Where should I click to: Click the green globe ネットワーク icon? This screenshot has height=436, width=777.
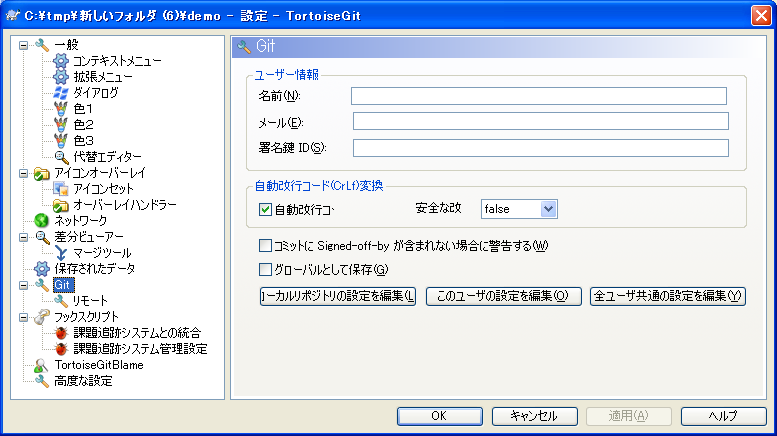click(41, 220)
